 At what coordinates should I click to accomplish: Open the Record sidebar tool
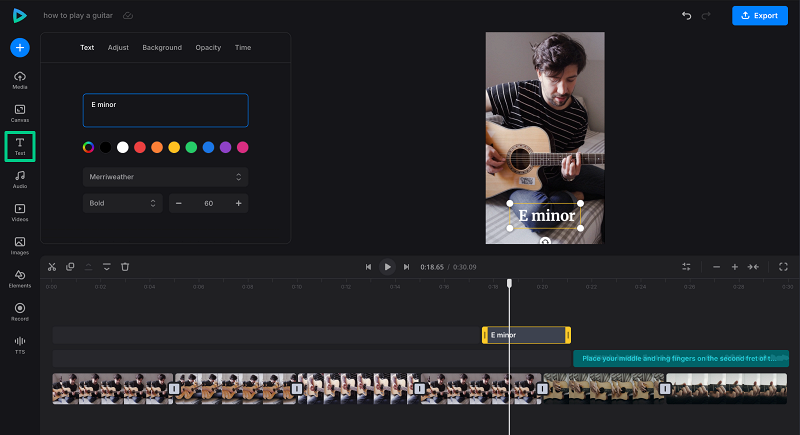tap(20, 312)
